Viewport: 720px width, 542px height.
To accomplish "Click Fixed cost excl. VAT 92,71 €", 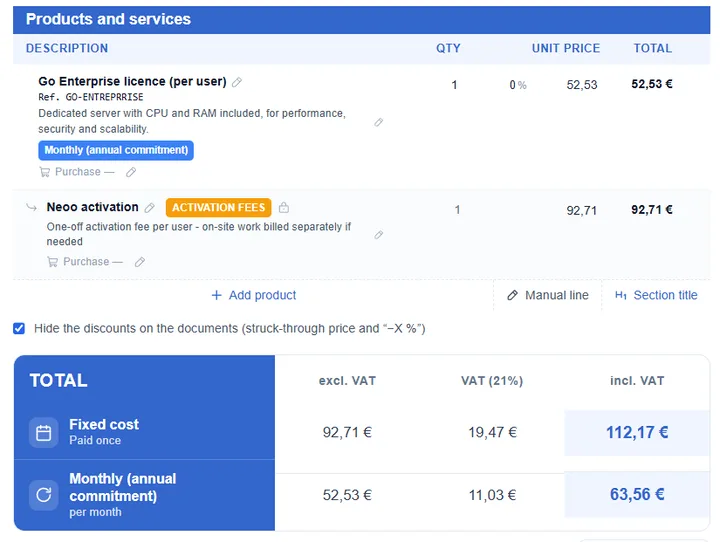I will 347,432.
